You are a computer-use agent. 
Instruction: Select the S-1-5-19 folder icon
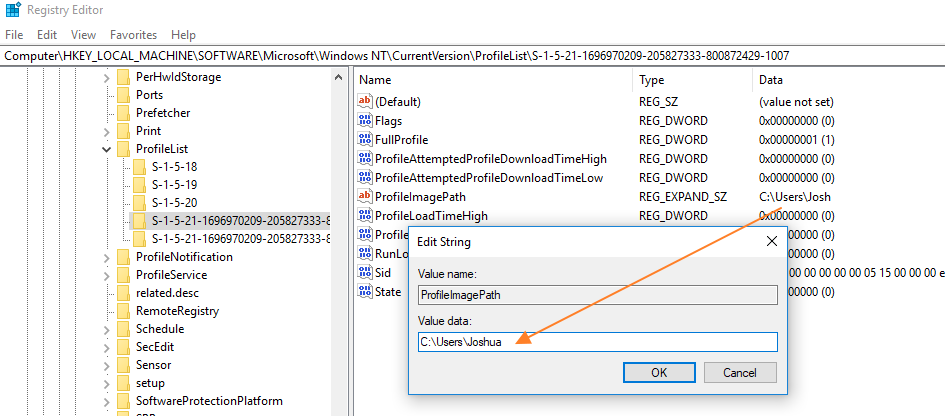pyautogui.click(x=139, y=184)
